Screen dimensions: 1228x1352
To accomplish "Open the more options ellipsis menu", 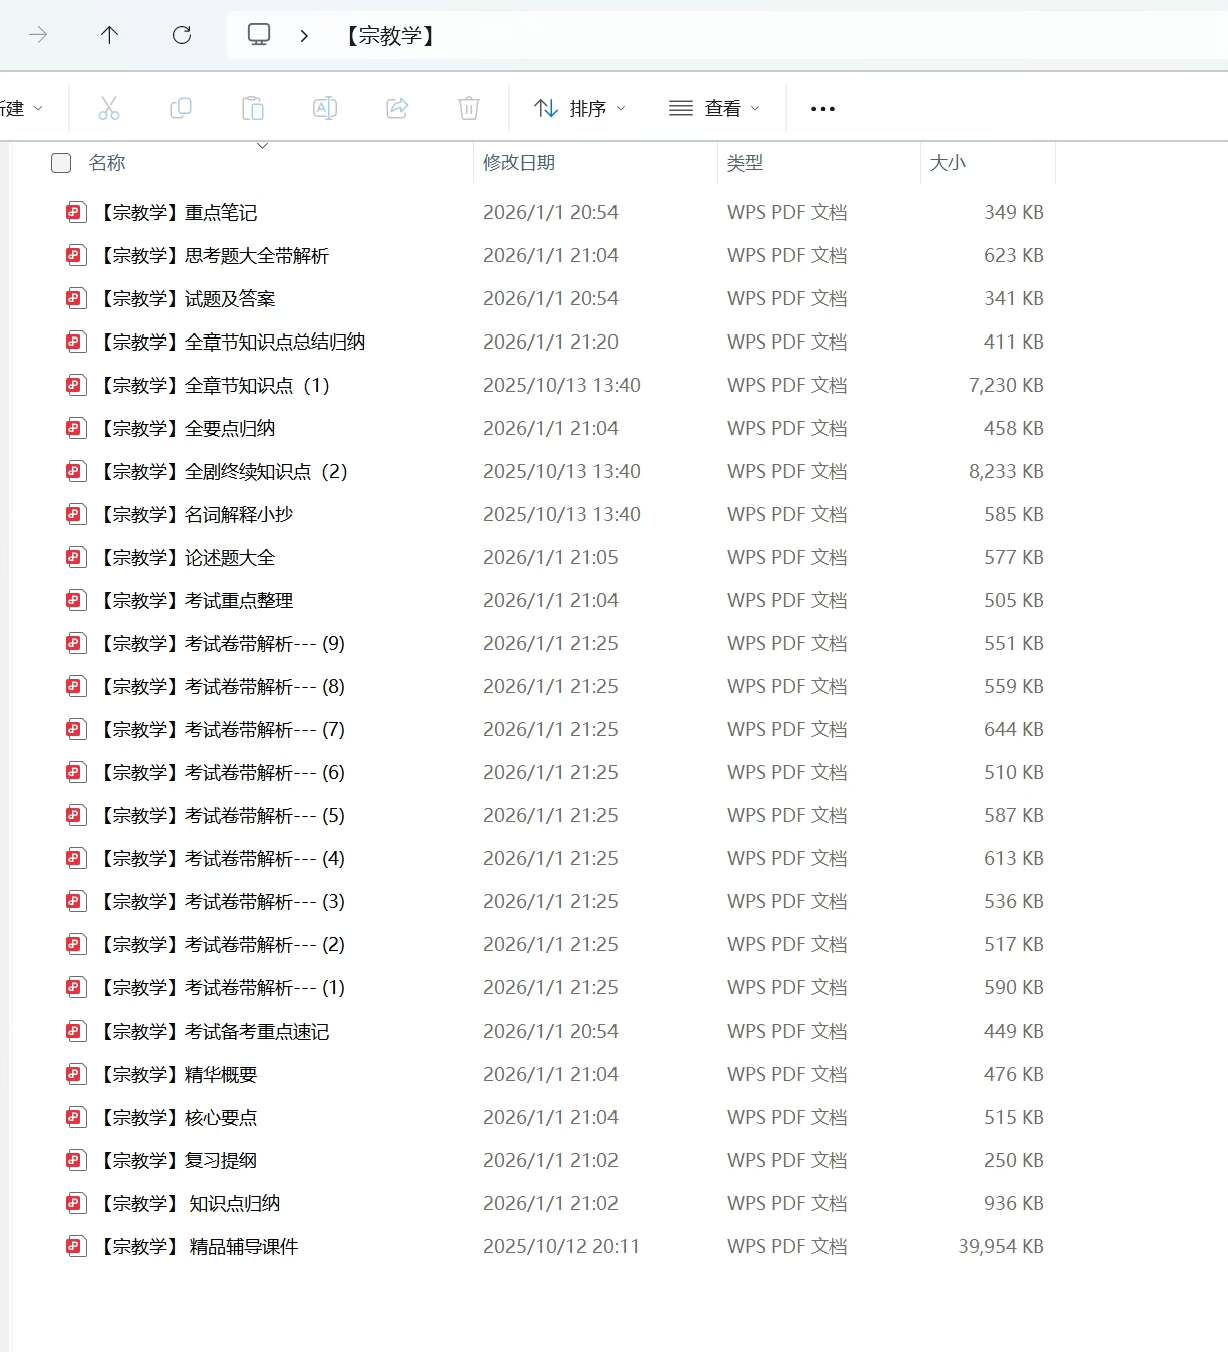I will click(823, 108).
